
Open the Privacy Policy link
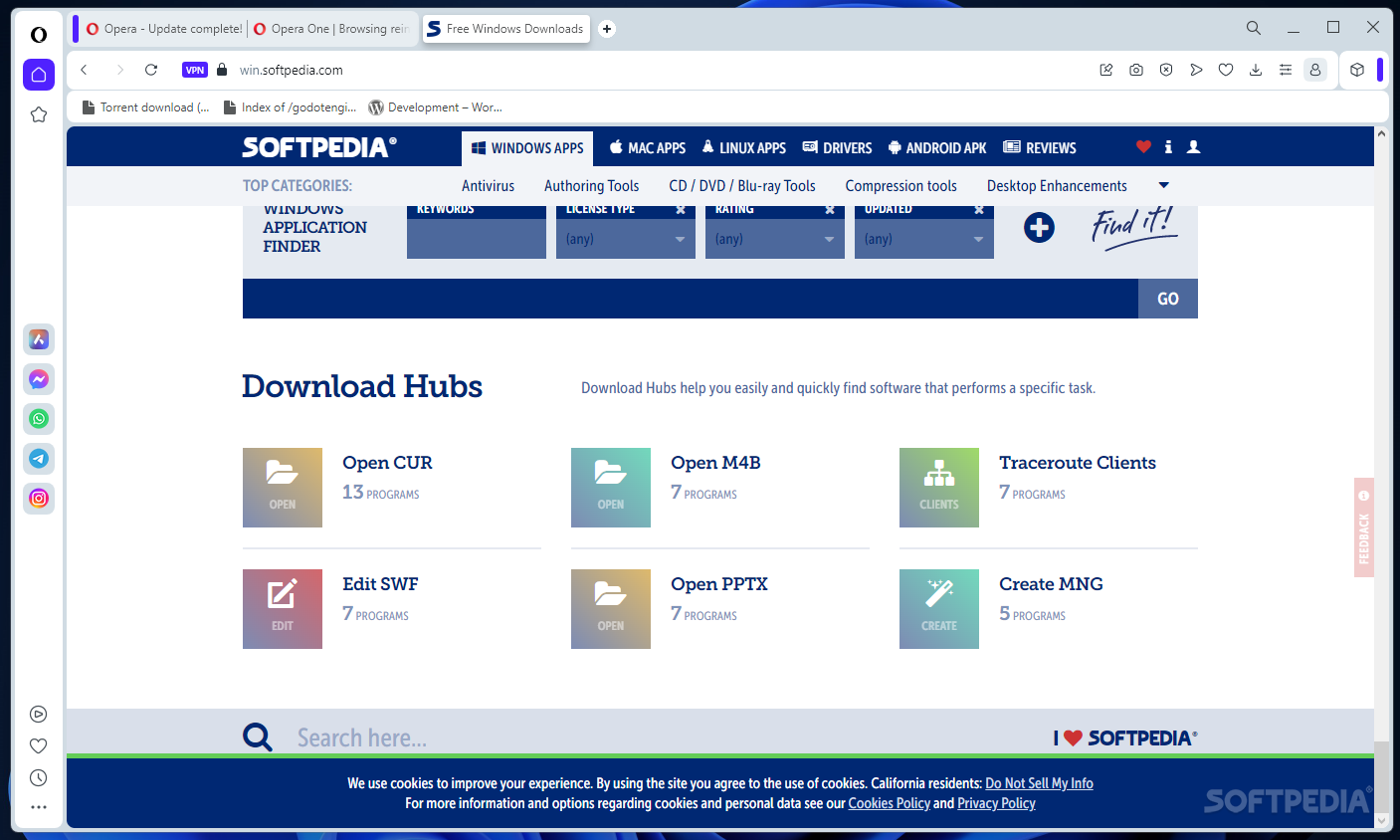tap(996, 803)
